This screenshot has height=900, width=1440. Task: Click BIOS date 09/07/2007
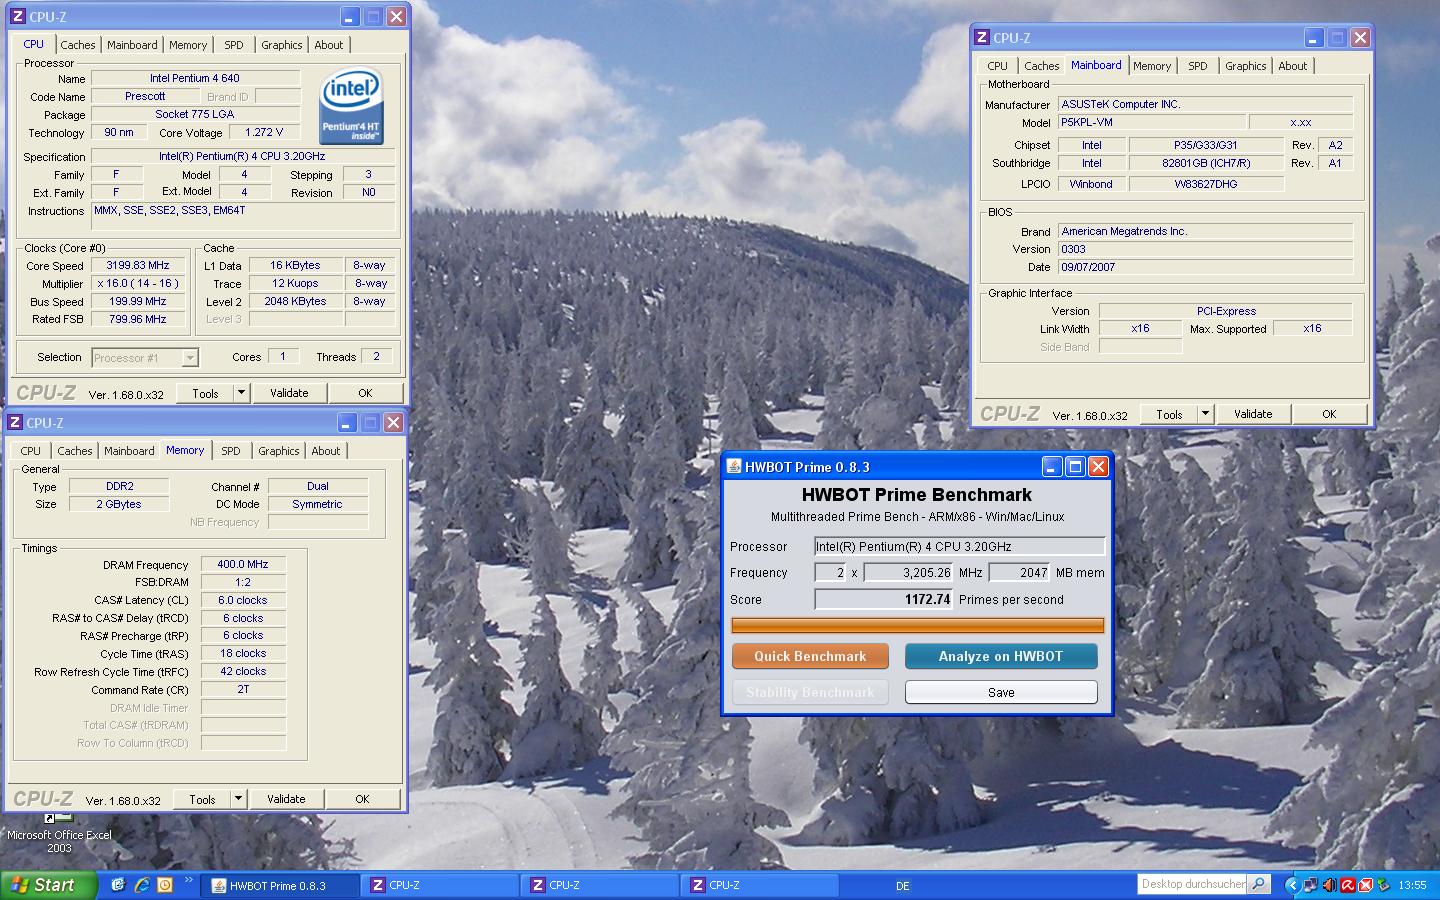click(1205, 267)
